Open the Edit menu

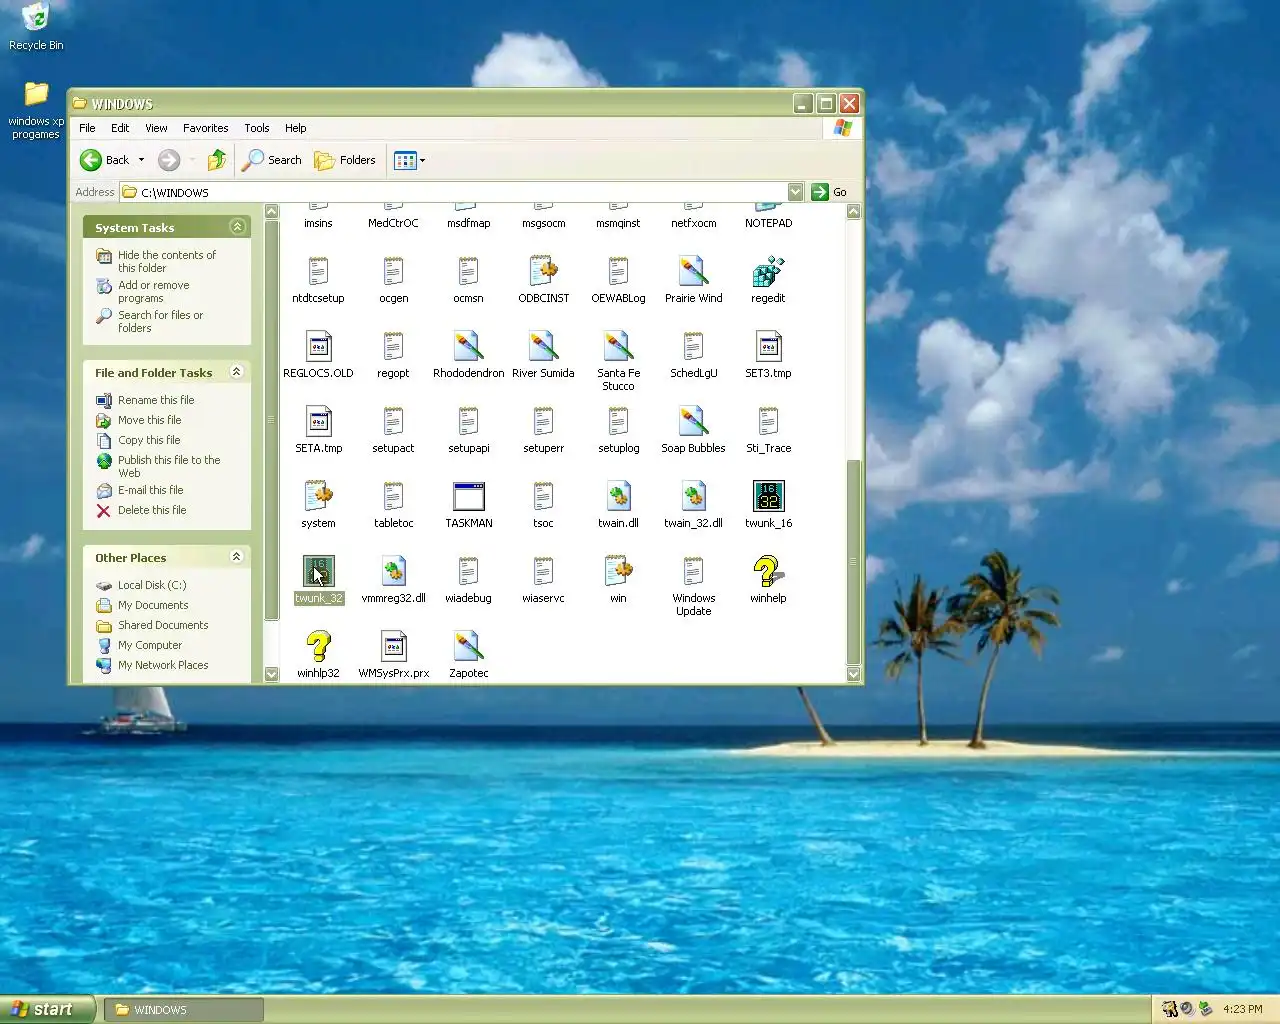tap(120, 128)
